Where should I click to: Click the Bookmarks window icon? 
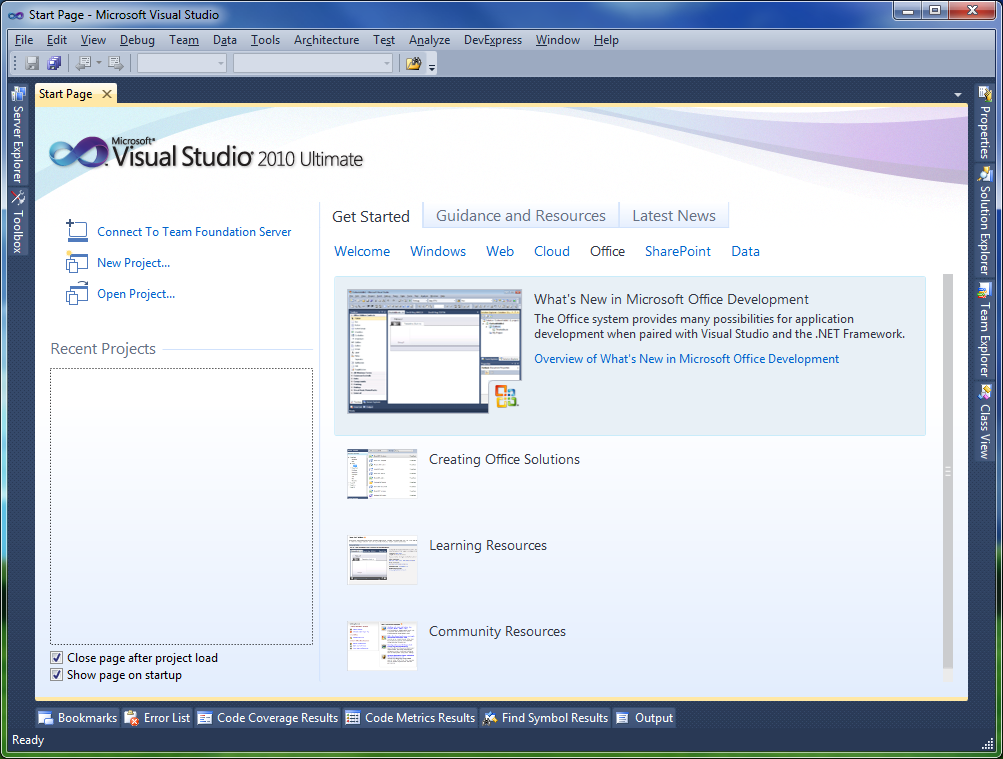[x=45, y=718]
